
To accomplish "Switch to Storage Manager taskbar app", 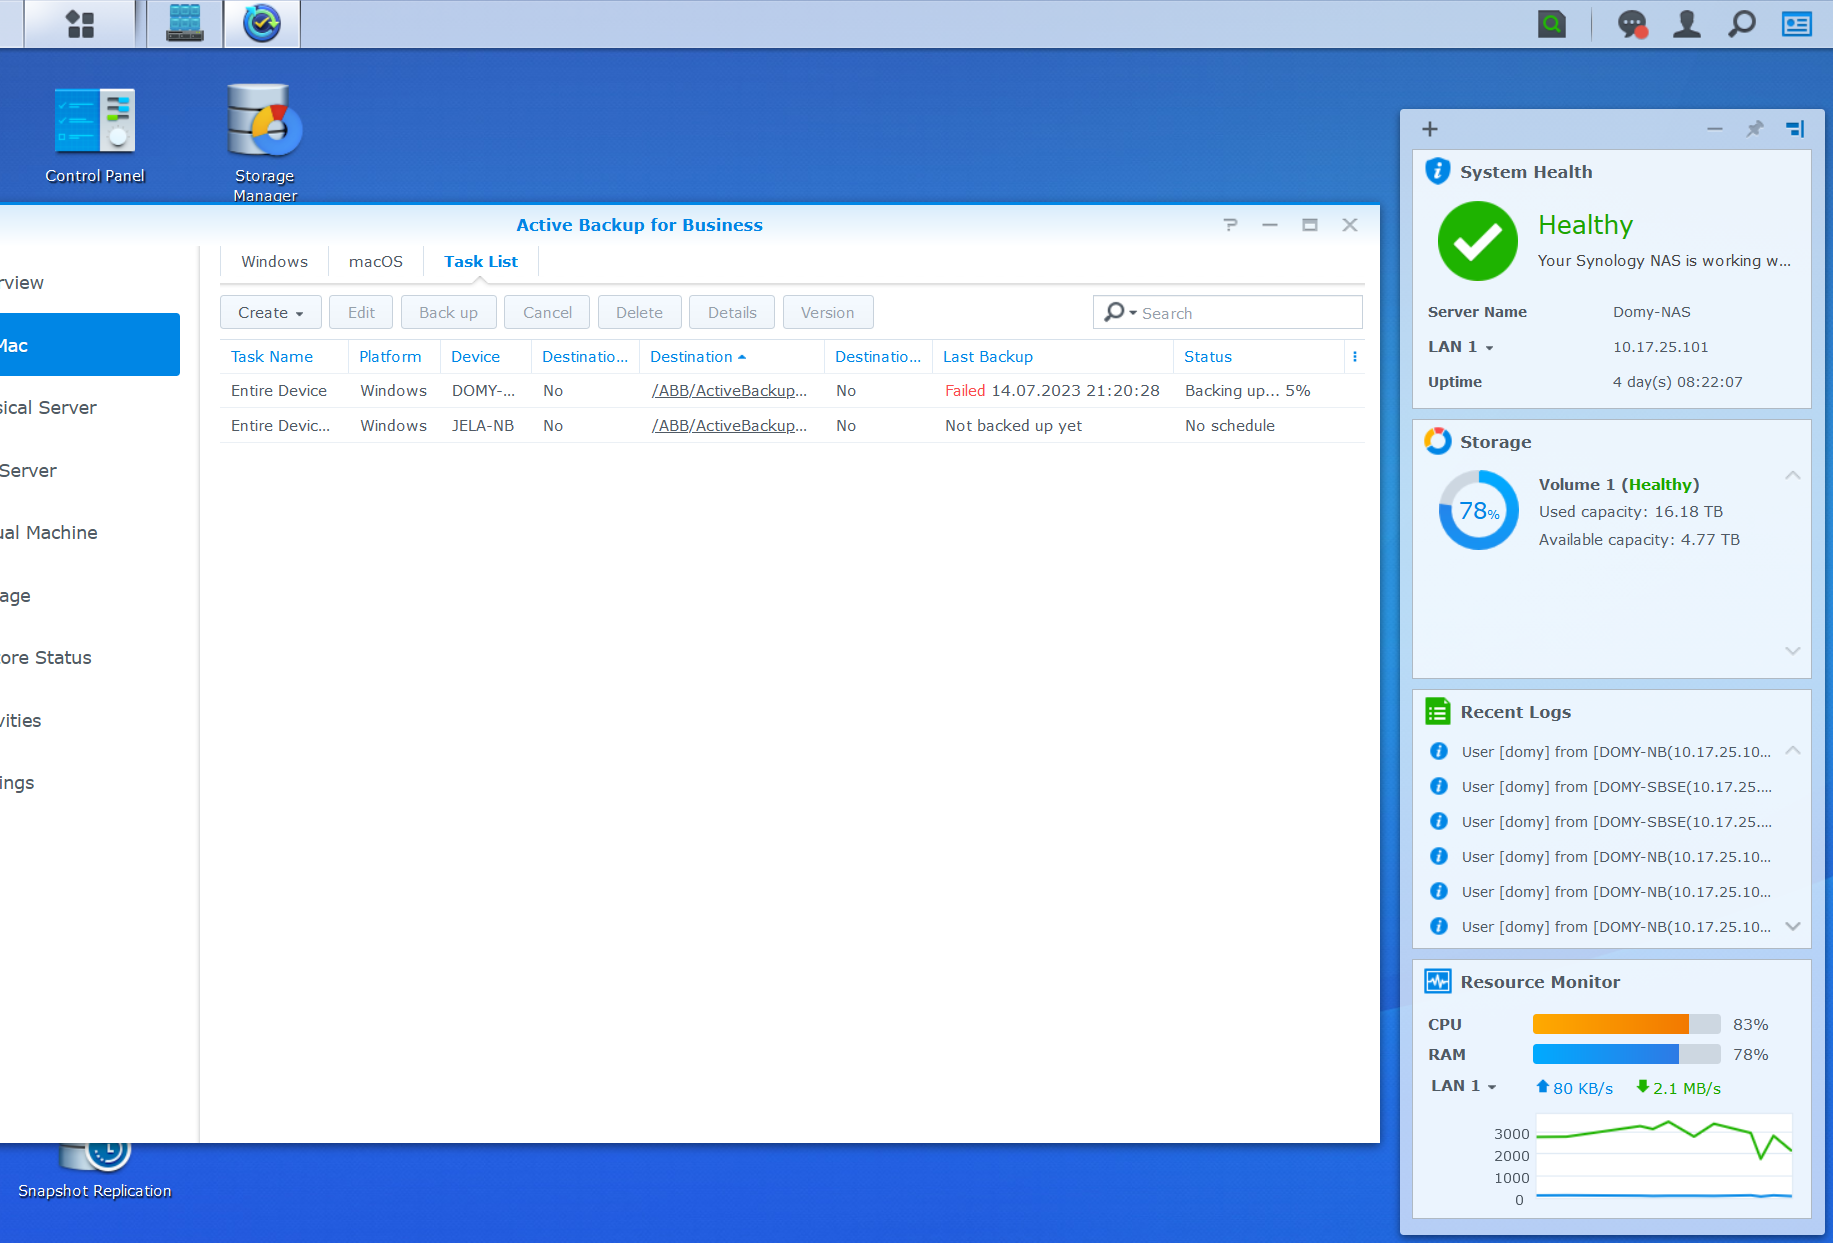I will coord(185,23).
